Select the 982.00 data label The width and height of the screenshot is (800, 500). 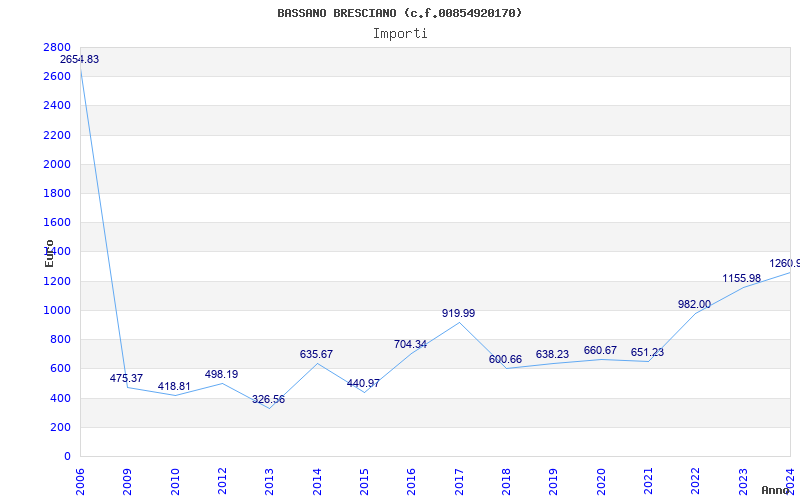[694, 305]
